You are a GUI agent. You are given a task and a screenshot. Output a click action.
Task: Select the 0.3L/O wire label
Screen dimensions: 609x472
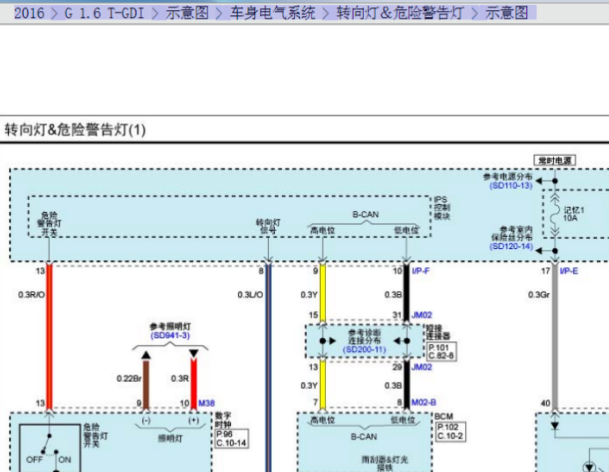250,295
